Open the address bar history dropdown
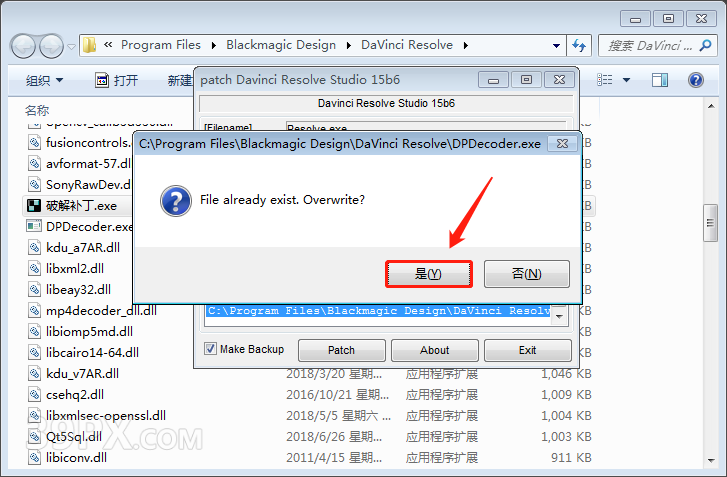This screenshot has width=727, height=477. [x=556, y=45]
